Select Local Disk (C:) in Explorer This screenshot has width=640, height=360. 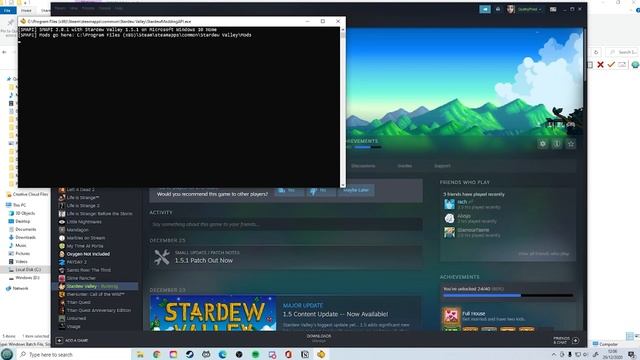[28, 270]
